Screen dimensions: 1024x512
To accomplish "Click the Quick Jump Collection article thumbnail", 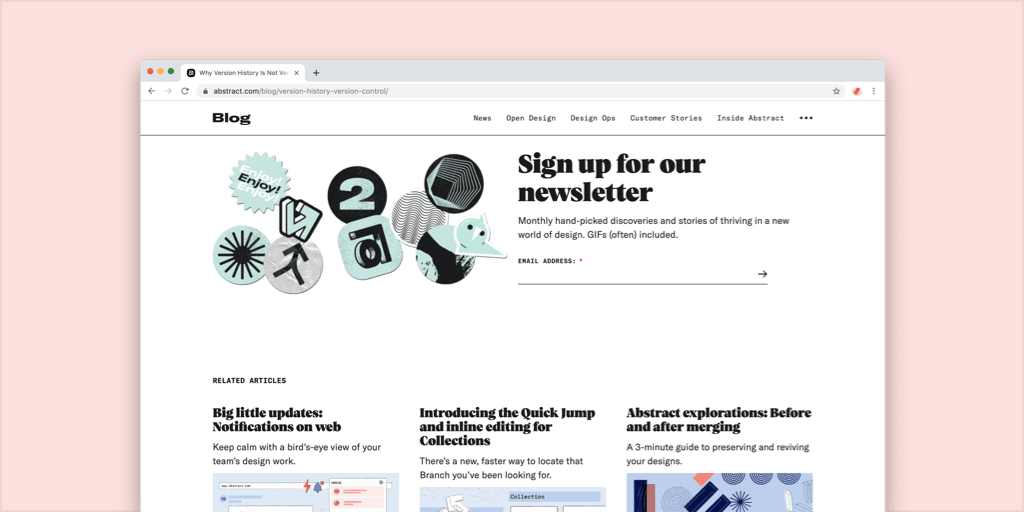I will 513,499.
